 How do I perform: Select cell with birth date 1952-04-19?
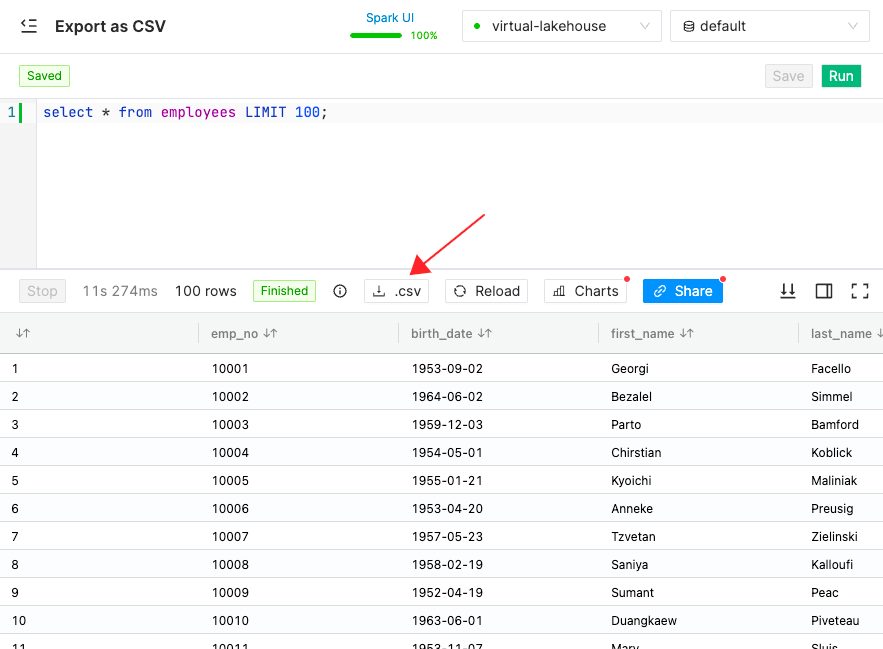click(447, 593)
